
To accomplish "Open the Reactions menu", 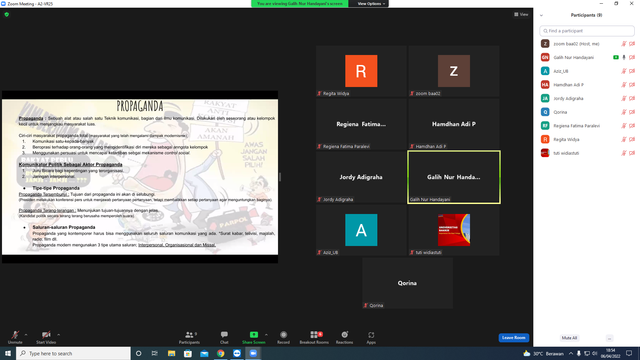I will [x=344, y=337].
